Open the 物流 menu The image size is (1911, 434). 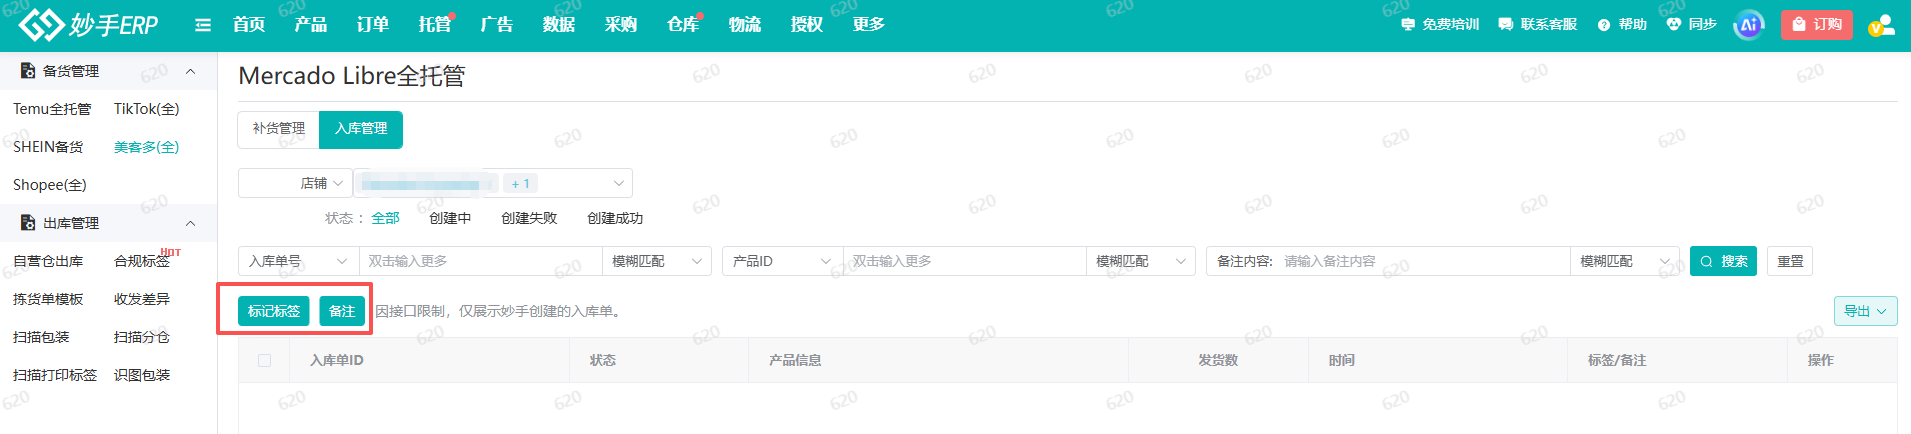(745, 25)
